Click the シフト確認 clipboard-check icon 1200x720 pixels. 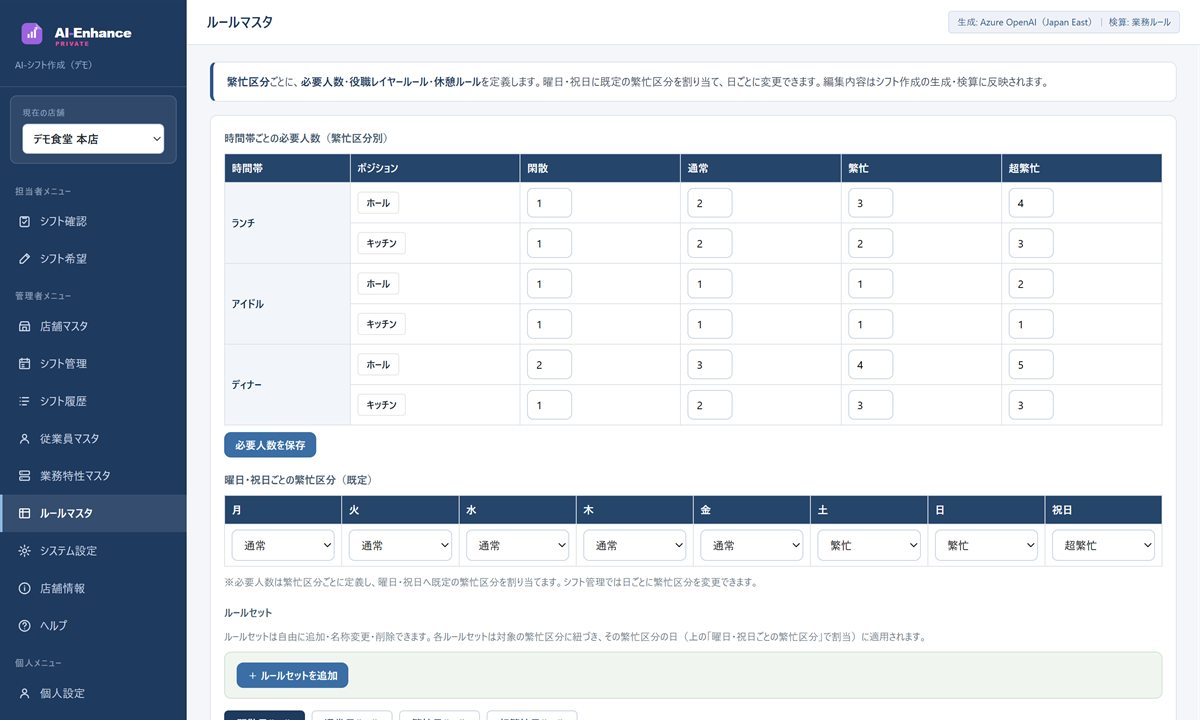(x=25, y=221)
